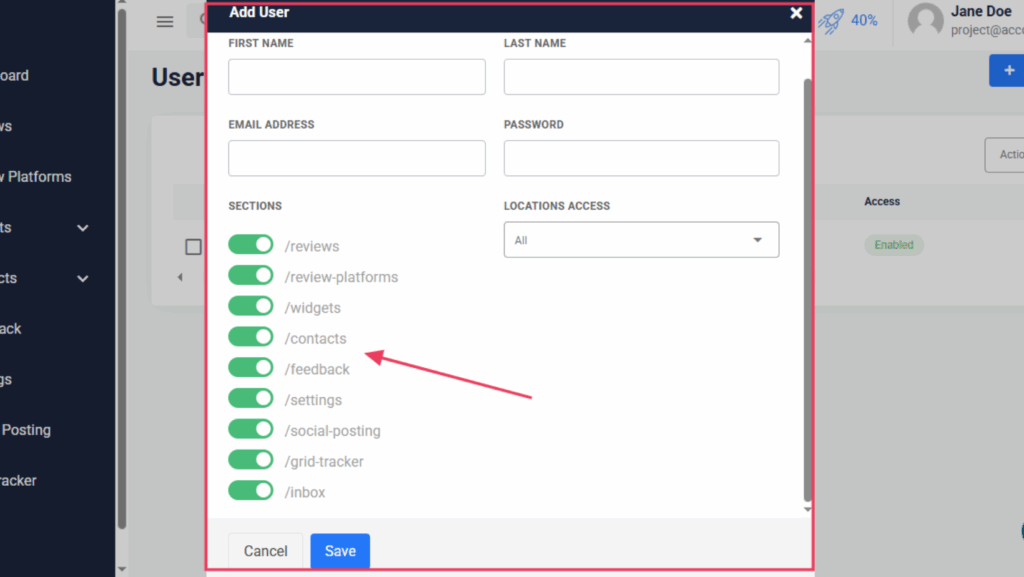Image resolution: width=1024 pixels, height=577 pixels.
Task: Click the modal's vertical scrollbar
Action: (x=807, y=290)
